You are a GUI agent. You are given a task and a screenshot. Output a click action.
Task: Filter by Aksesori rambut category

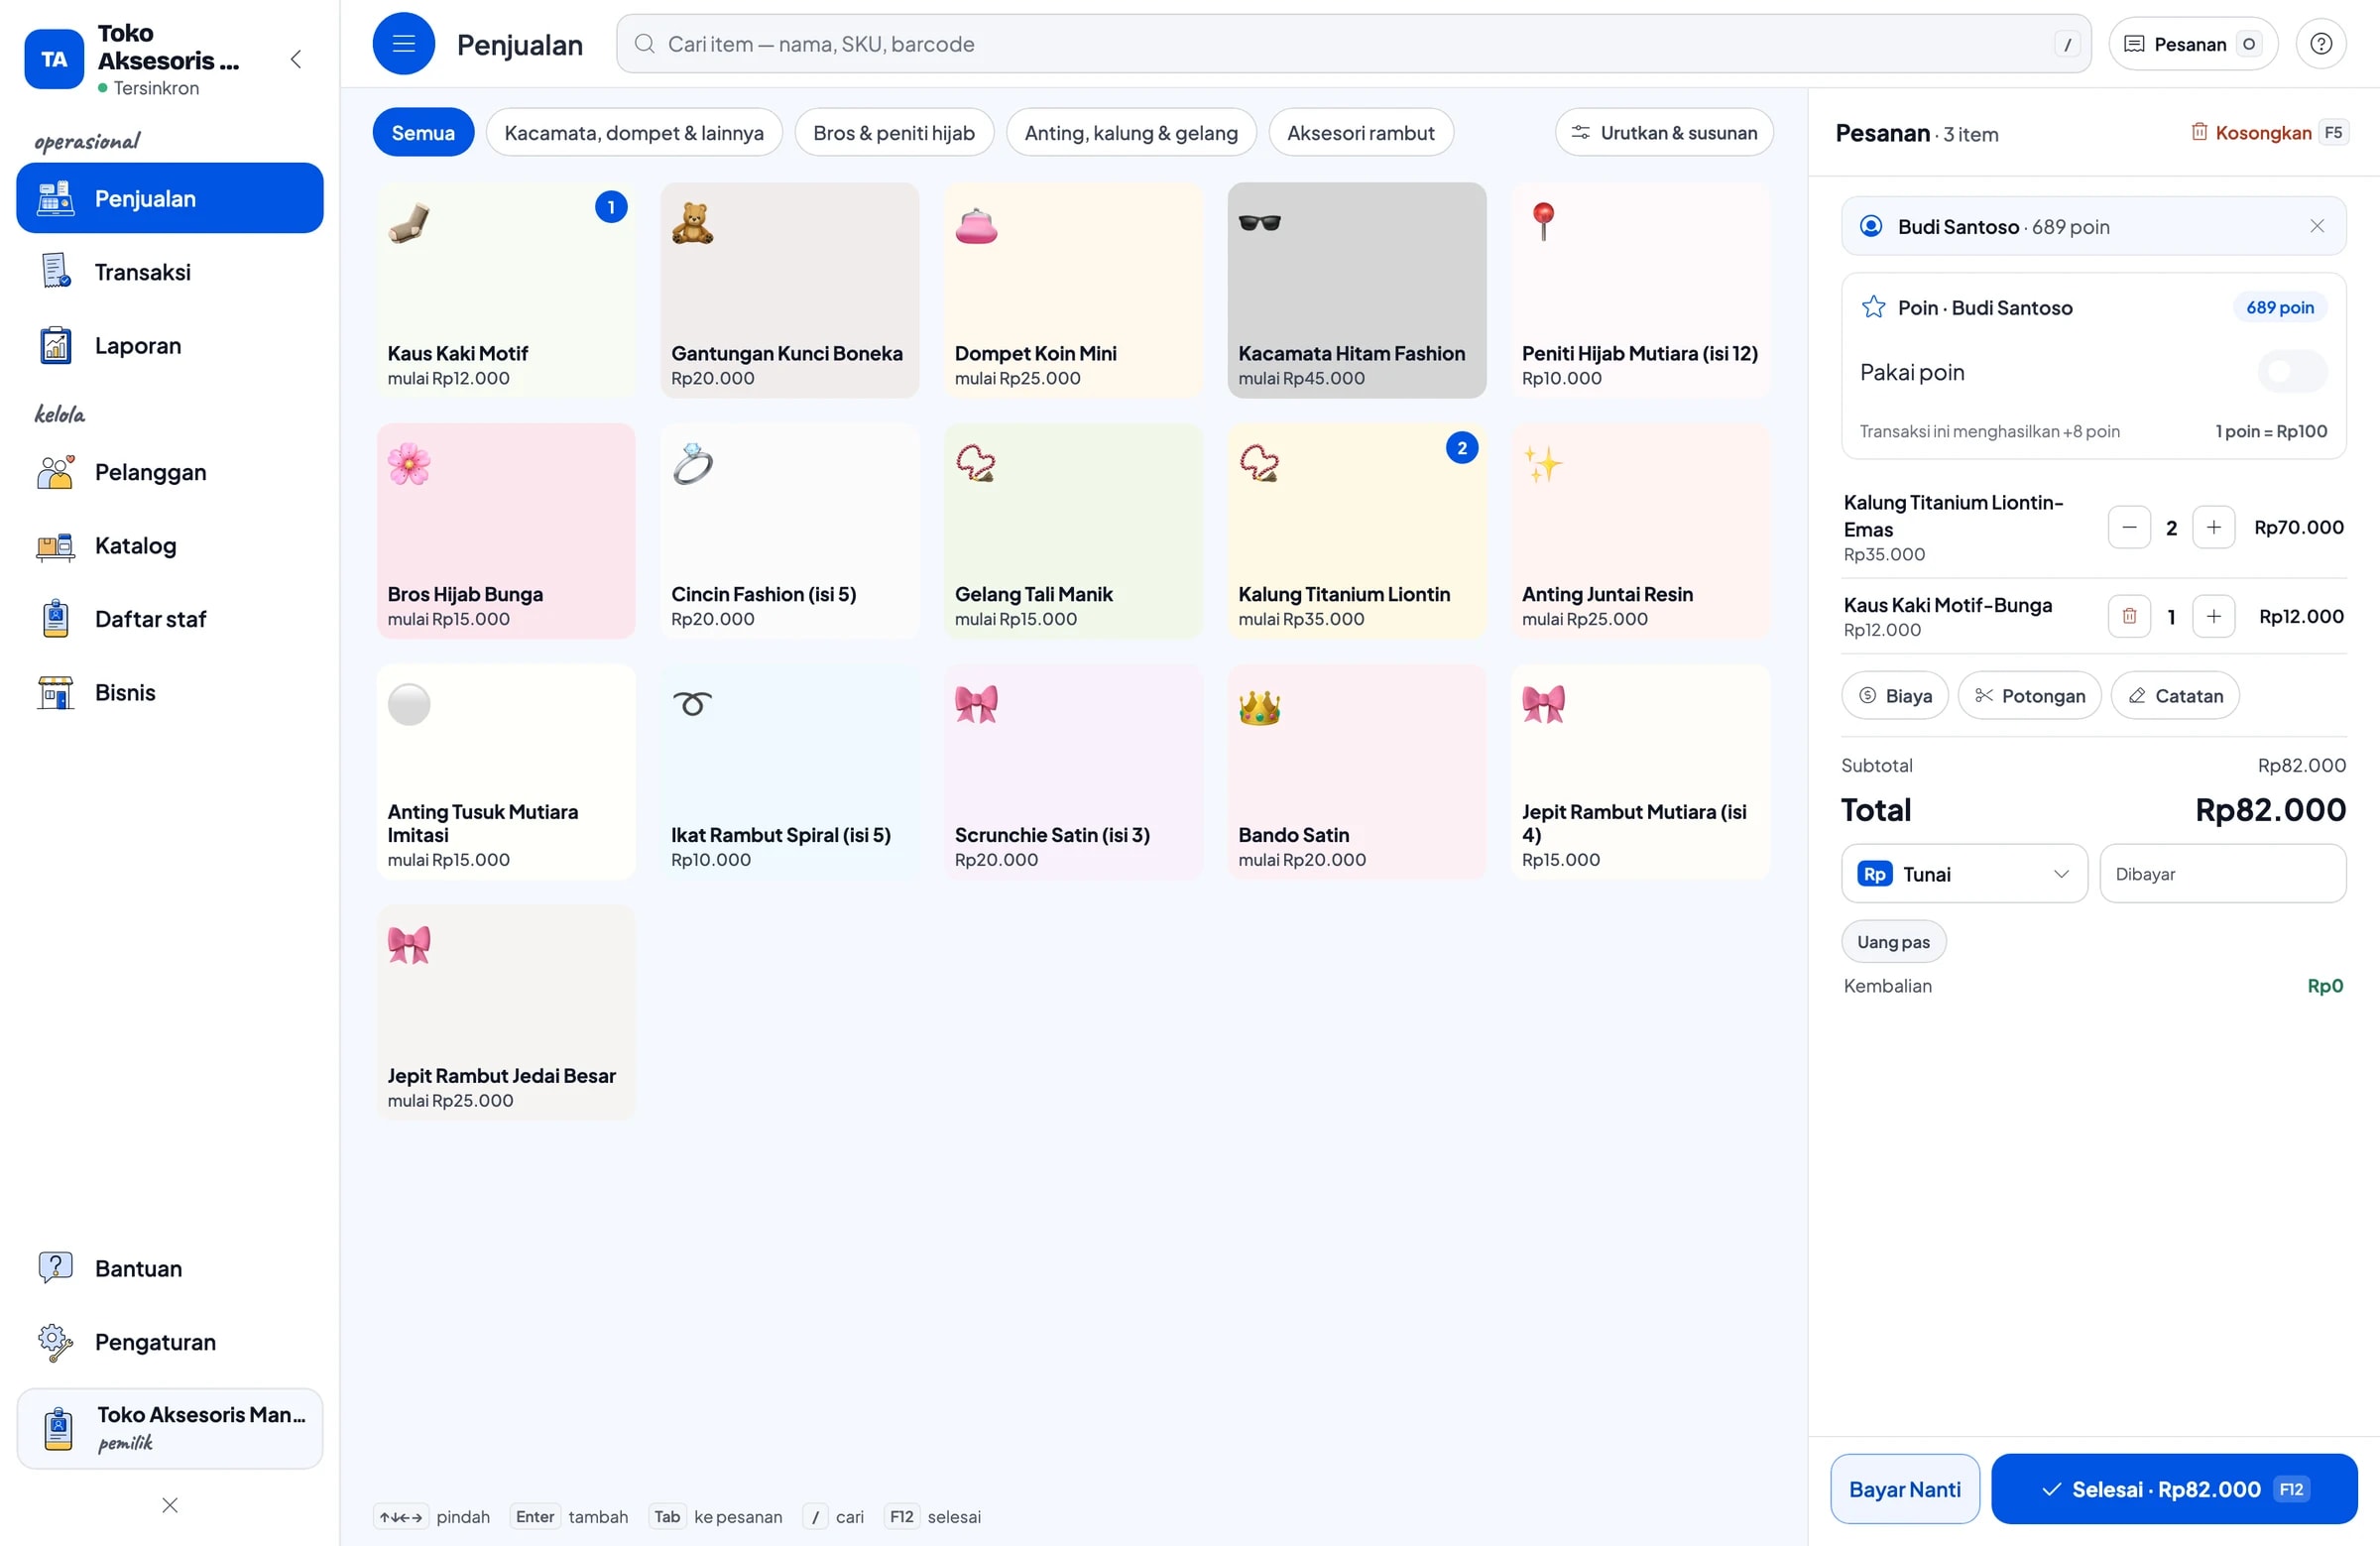(x=1360, y=133)
